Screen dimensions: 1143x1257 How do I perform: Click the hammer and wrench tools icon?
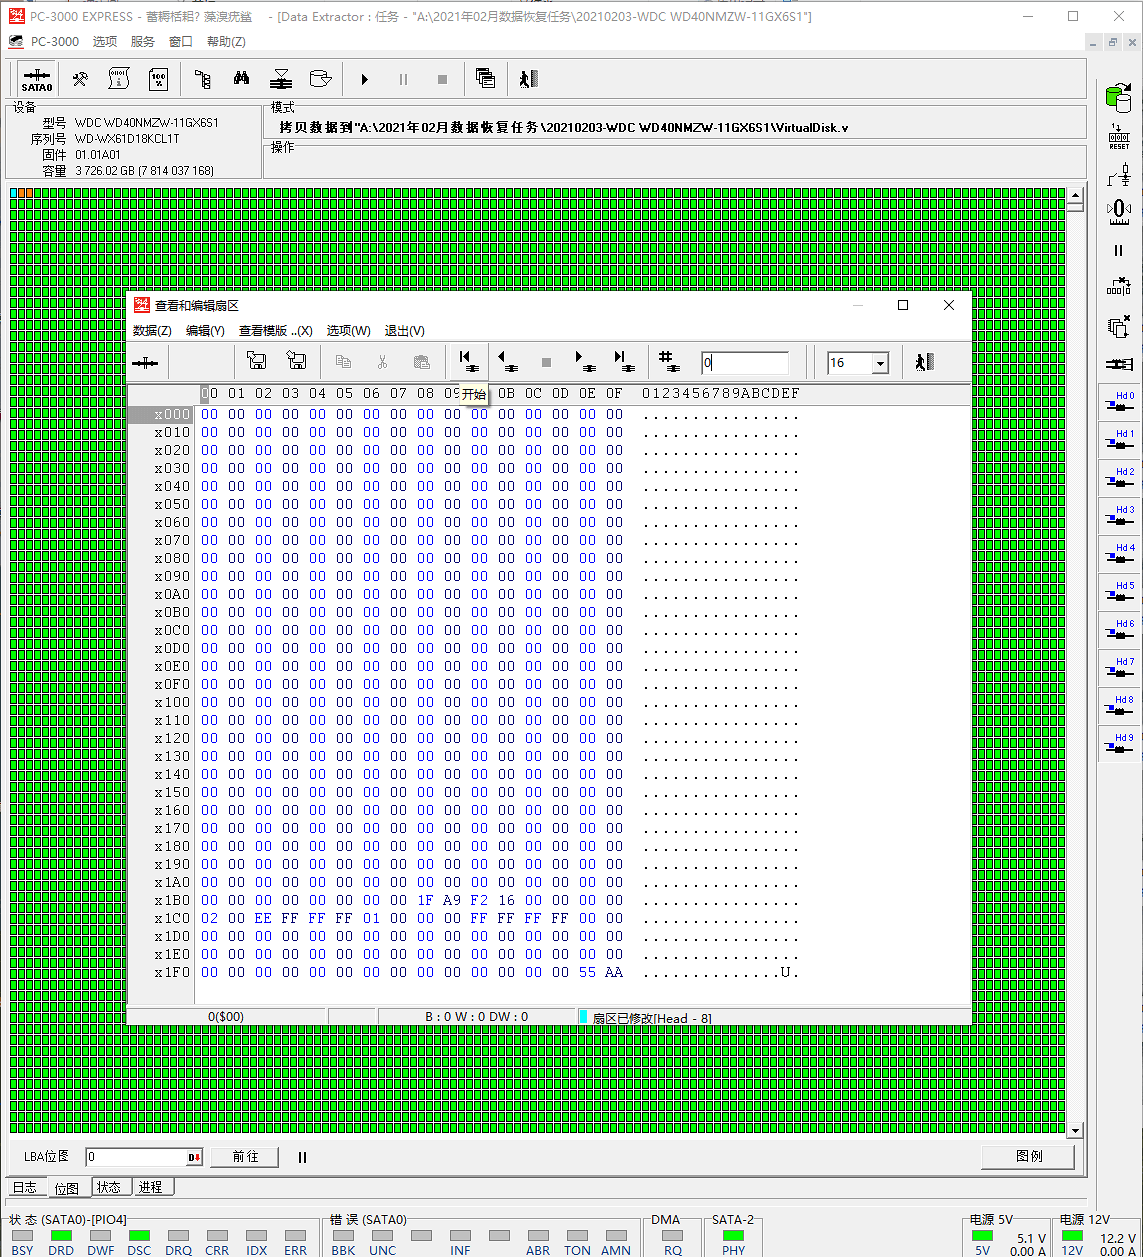coord(80,80)
